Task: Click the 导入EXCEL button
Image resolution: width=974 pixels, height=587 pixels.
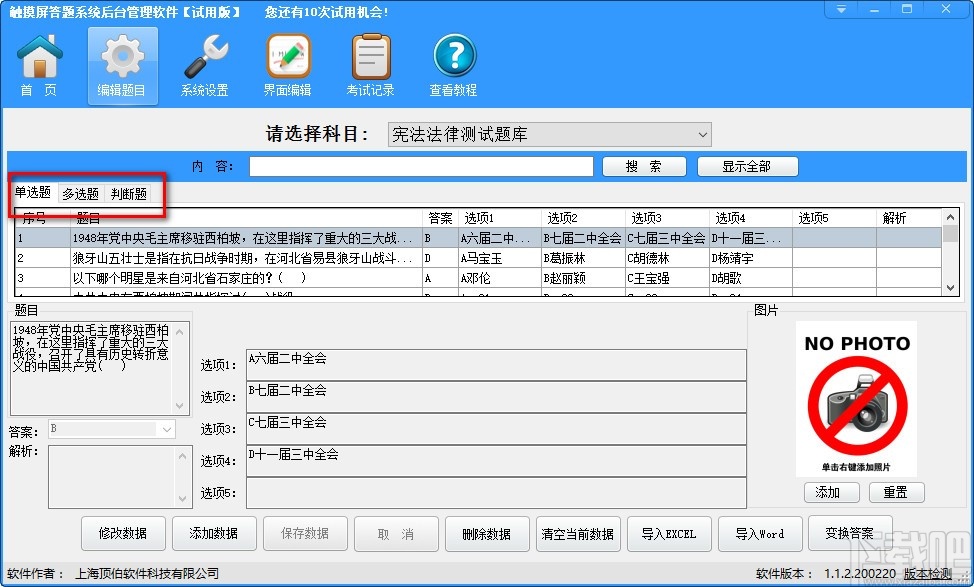Action: tap(669, 533)
